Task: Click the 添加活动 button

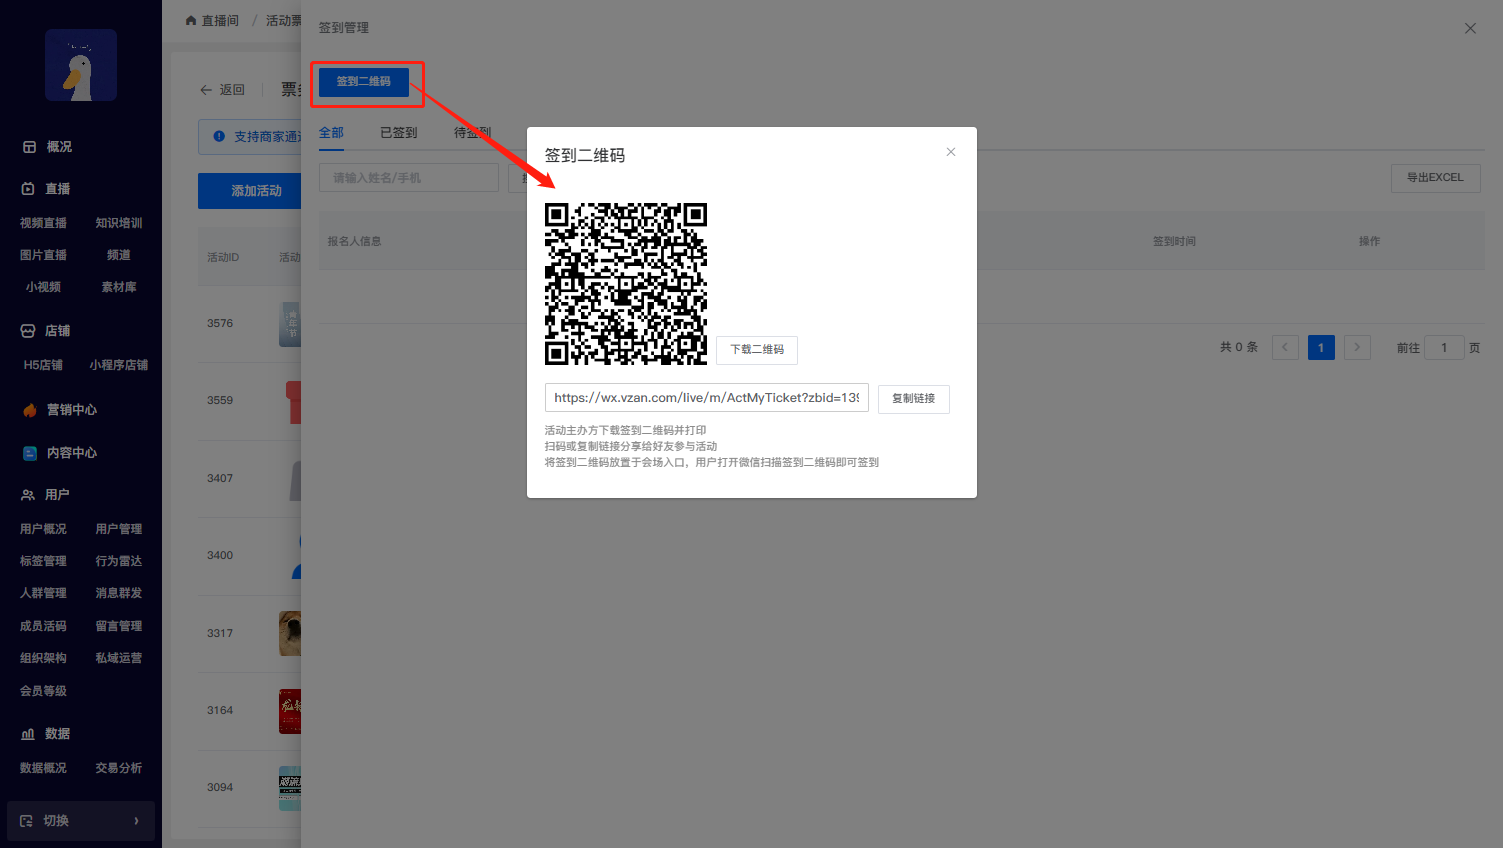Action: pyautogui.click(x=250, y=190)
